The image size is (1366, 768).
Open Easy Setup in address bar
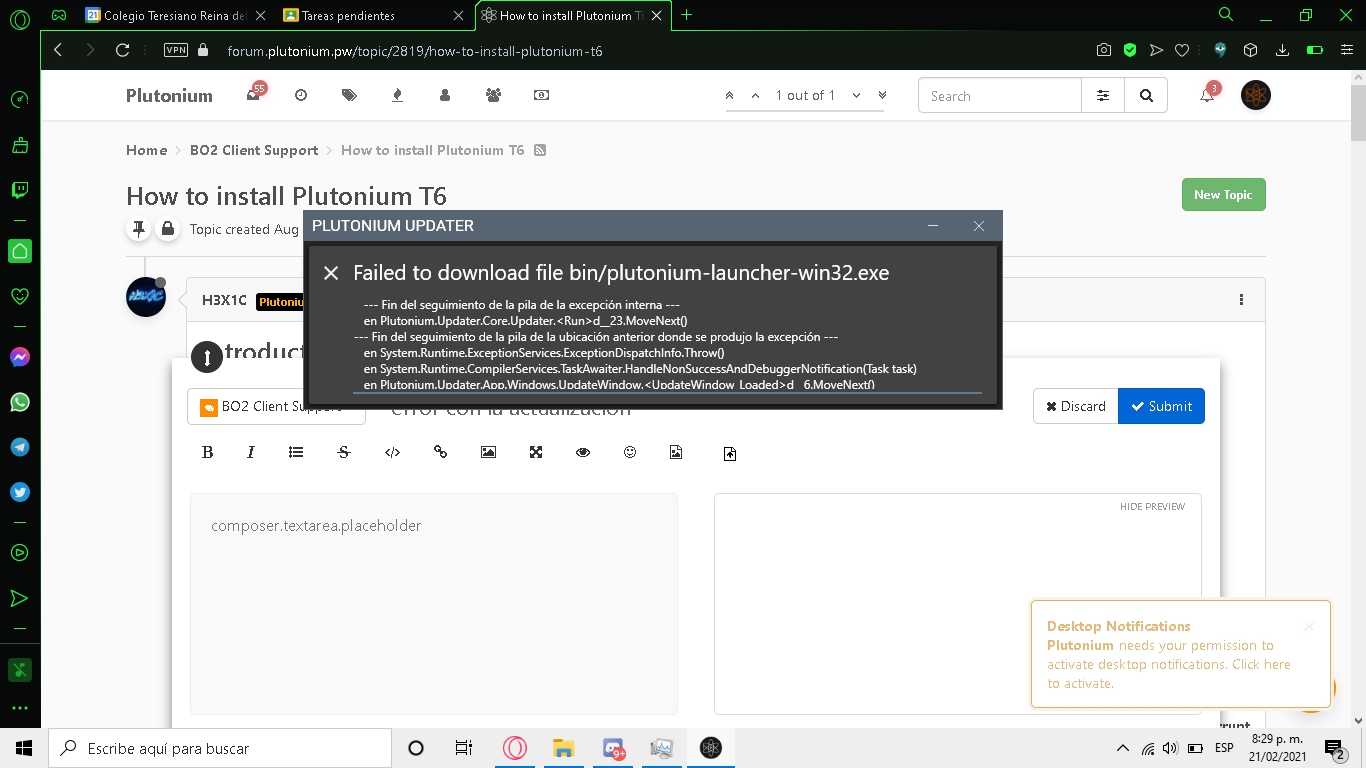pyautogui.click(x=1346, y=50)
